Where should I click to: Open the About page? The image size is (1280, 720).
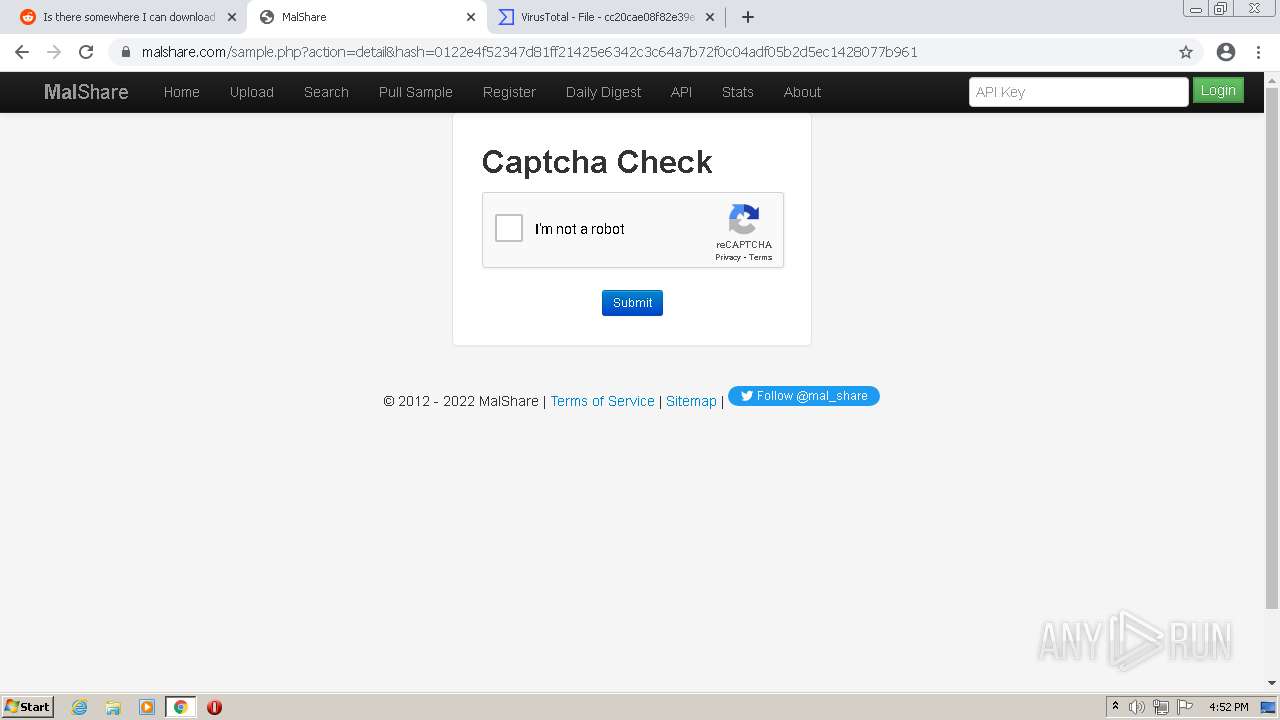(x=802, y=92)
